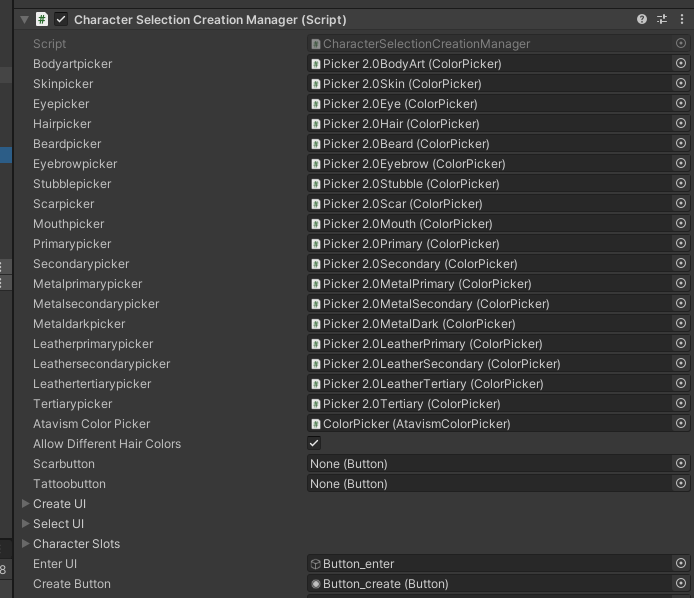This screenshot has height=598, width=694.
Task: Select the Picker 2.0Skin object field
Action: click(488, 84)
